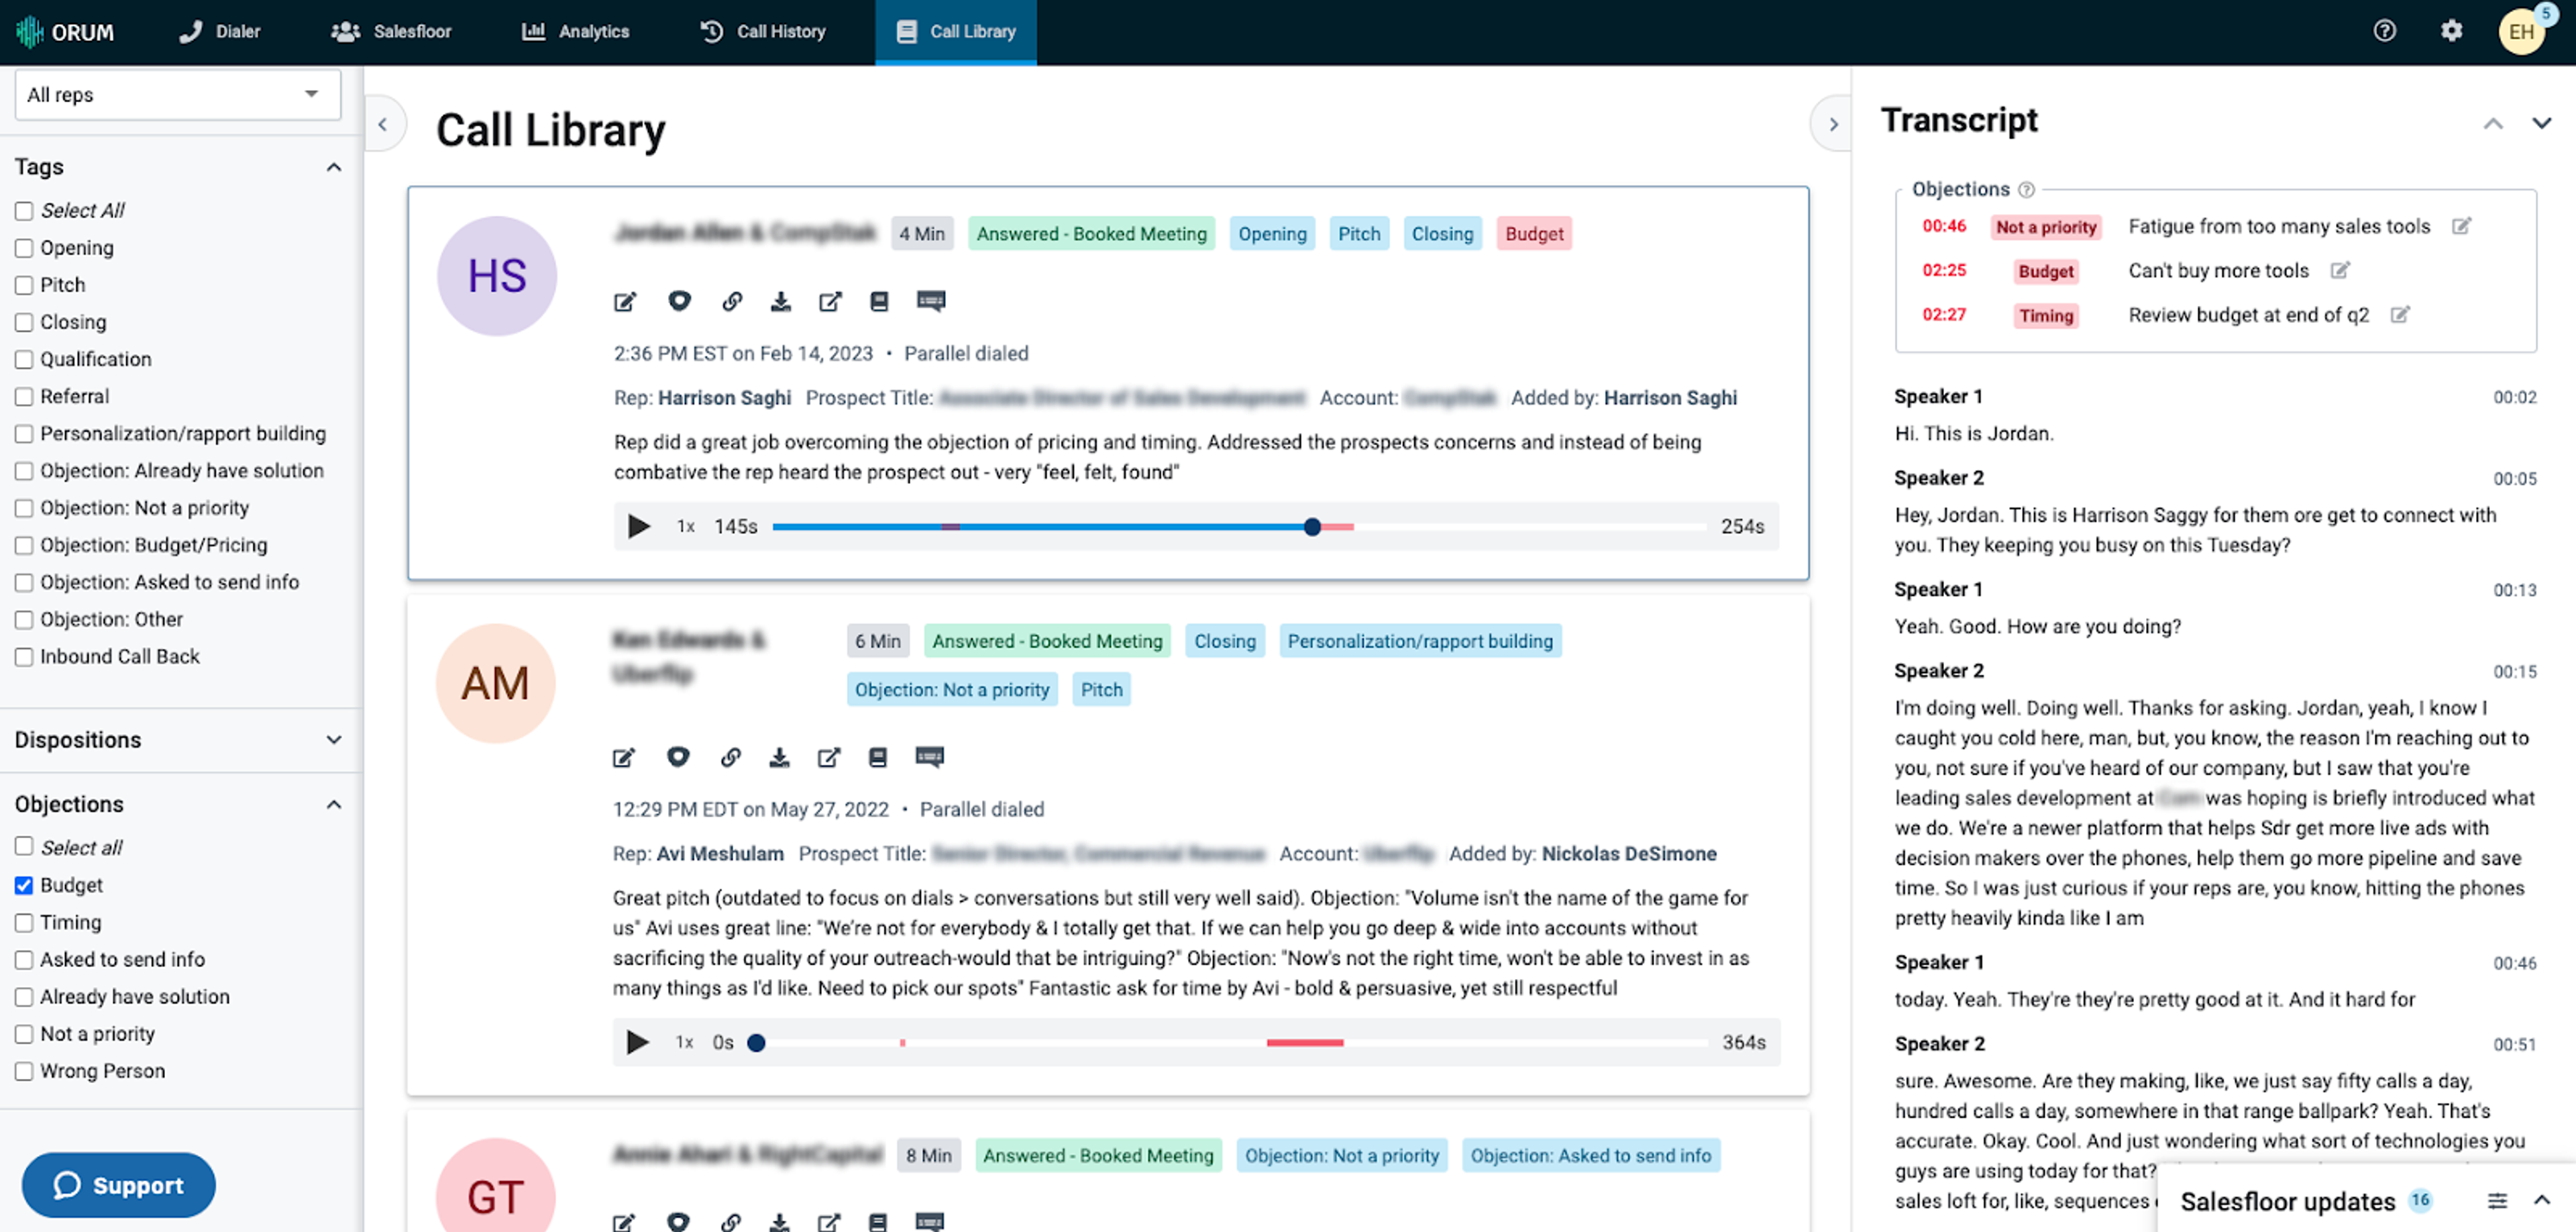Open the All reps dropdown

point(177,94)
